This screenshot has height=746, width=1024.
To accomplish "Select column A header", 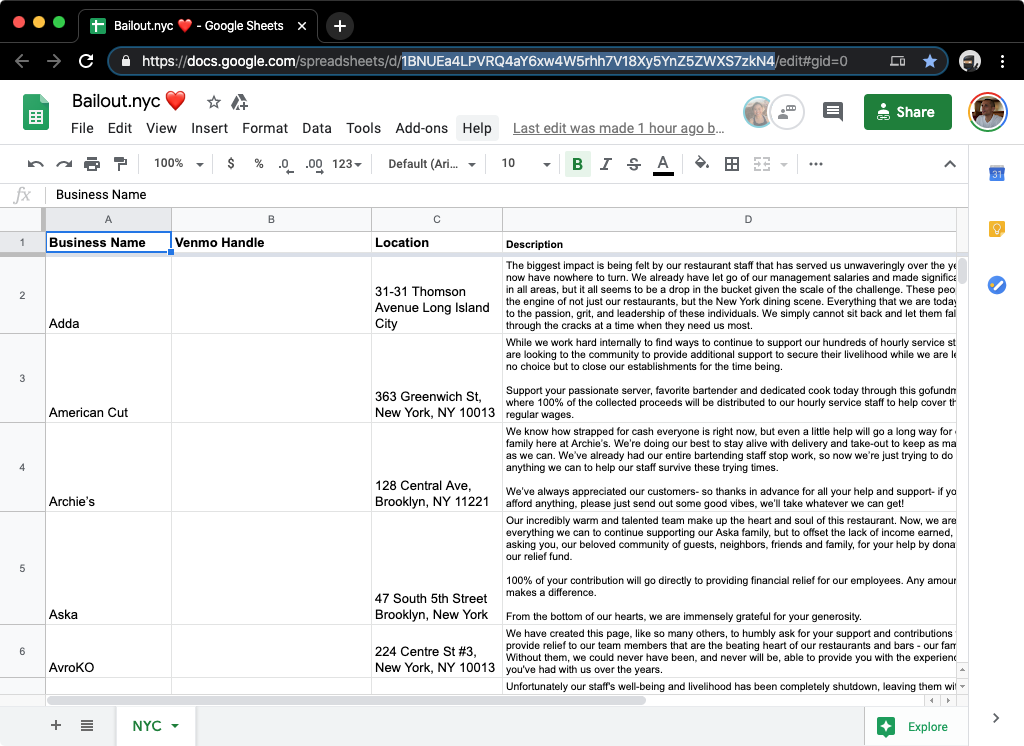I will (108, 219).
